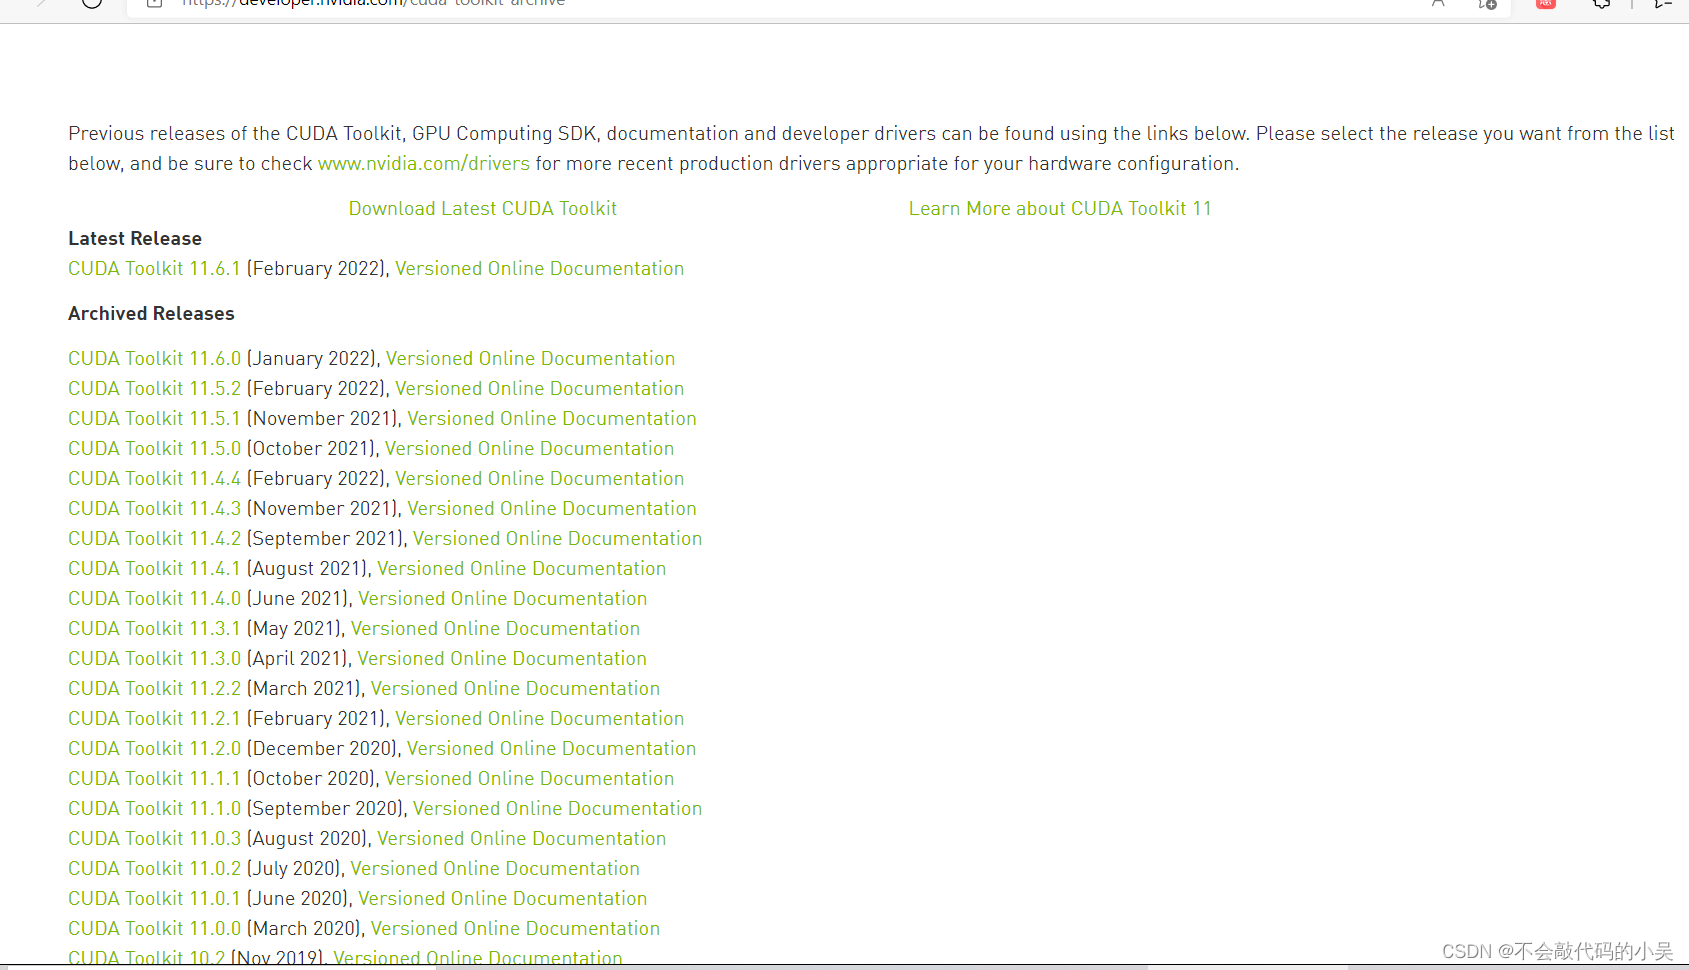Image resolution: width=1689 pixels, height=970 pixels.
Task: Open CUDA Toolkit 11.4.0 link
Action: [155, 599]
